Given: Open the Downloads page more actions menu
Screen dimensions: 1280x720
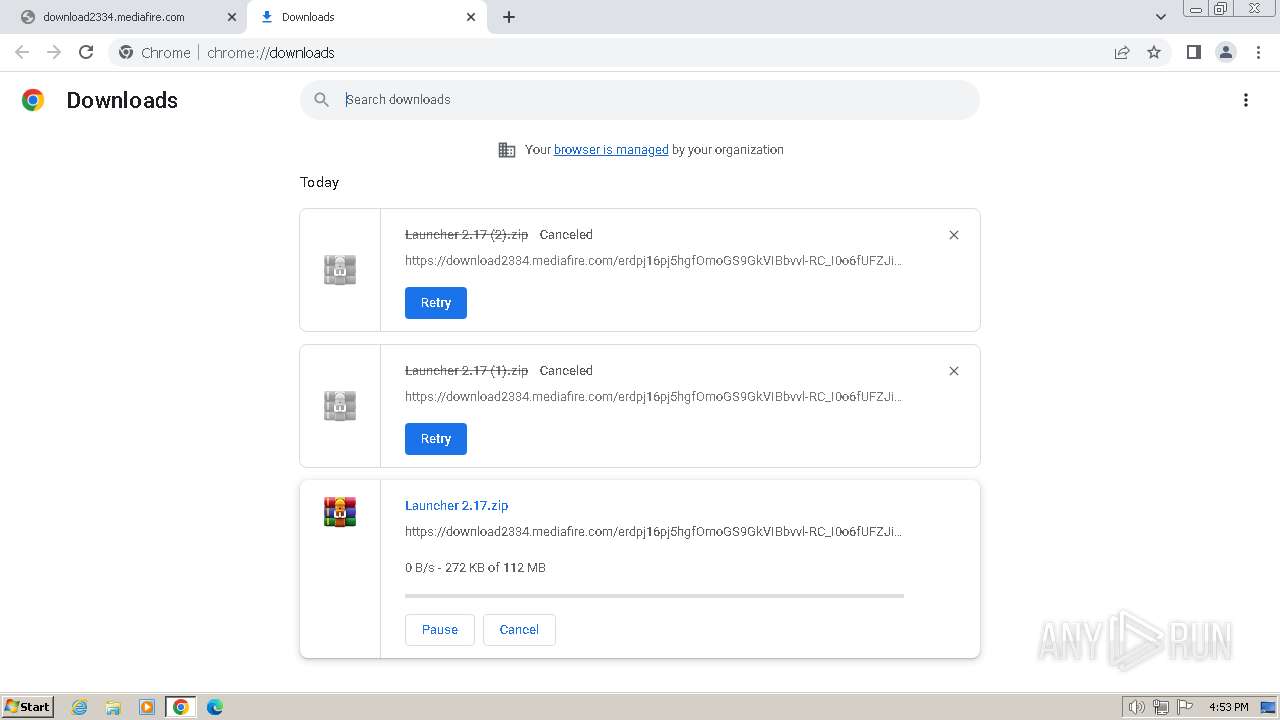Looking at the screenshot, I should 1246,100.
